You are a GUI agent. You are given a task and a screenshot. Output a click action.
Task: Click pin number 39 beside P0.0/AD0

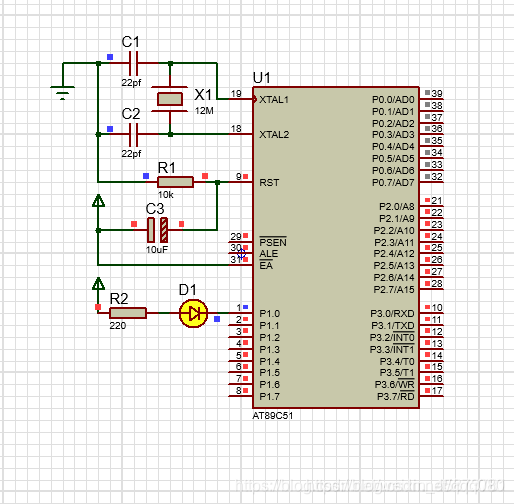click(437, 94)
